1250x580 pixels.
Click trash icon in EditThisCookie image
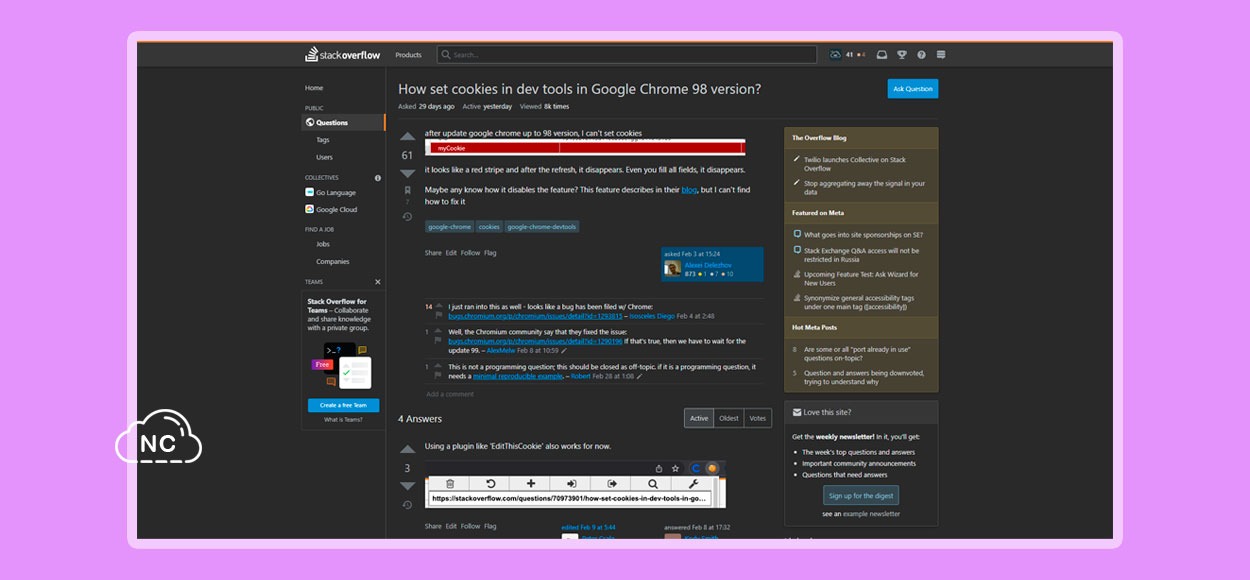(450, 483)
